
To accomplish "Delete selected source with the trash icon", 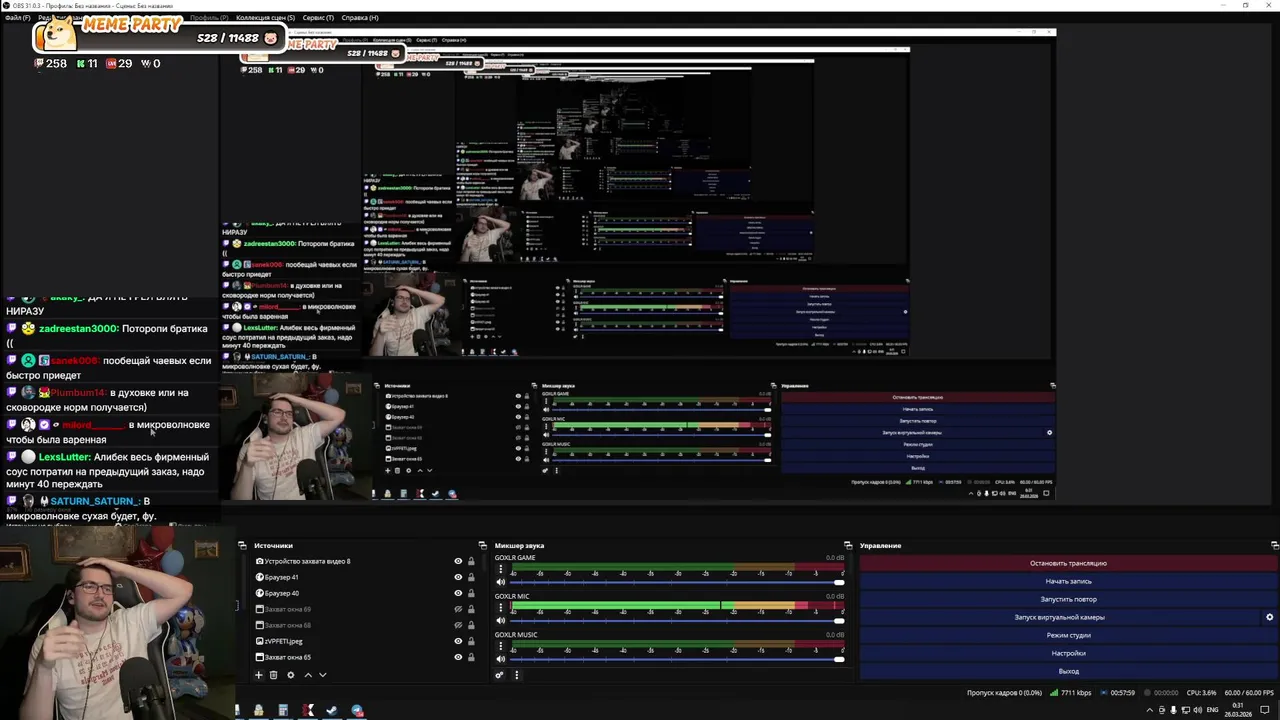I will pos(273,675).
